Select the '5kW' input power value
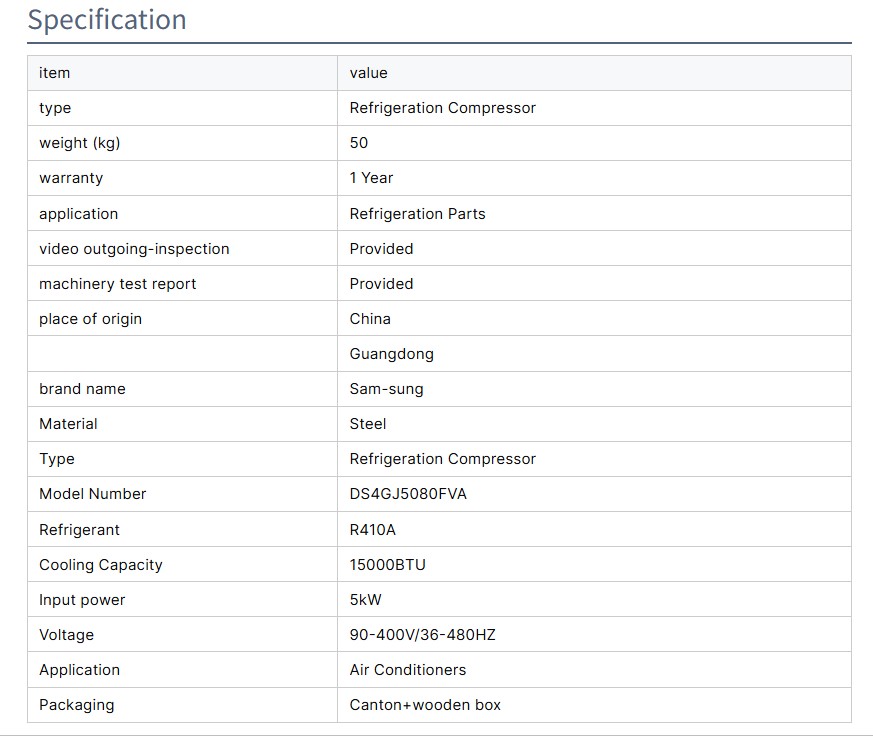This screenshot has width=873, height=736. pos(365,600)
